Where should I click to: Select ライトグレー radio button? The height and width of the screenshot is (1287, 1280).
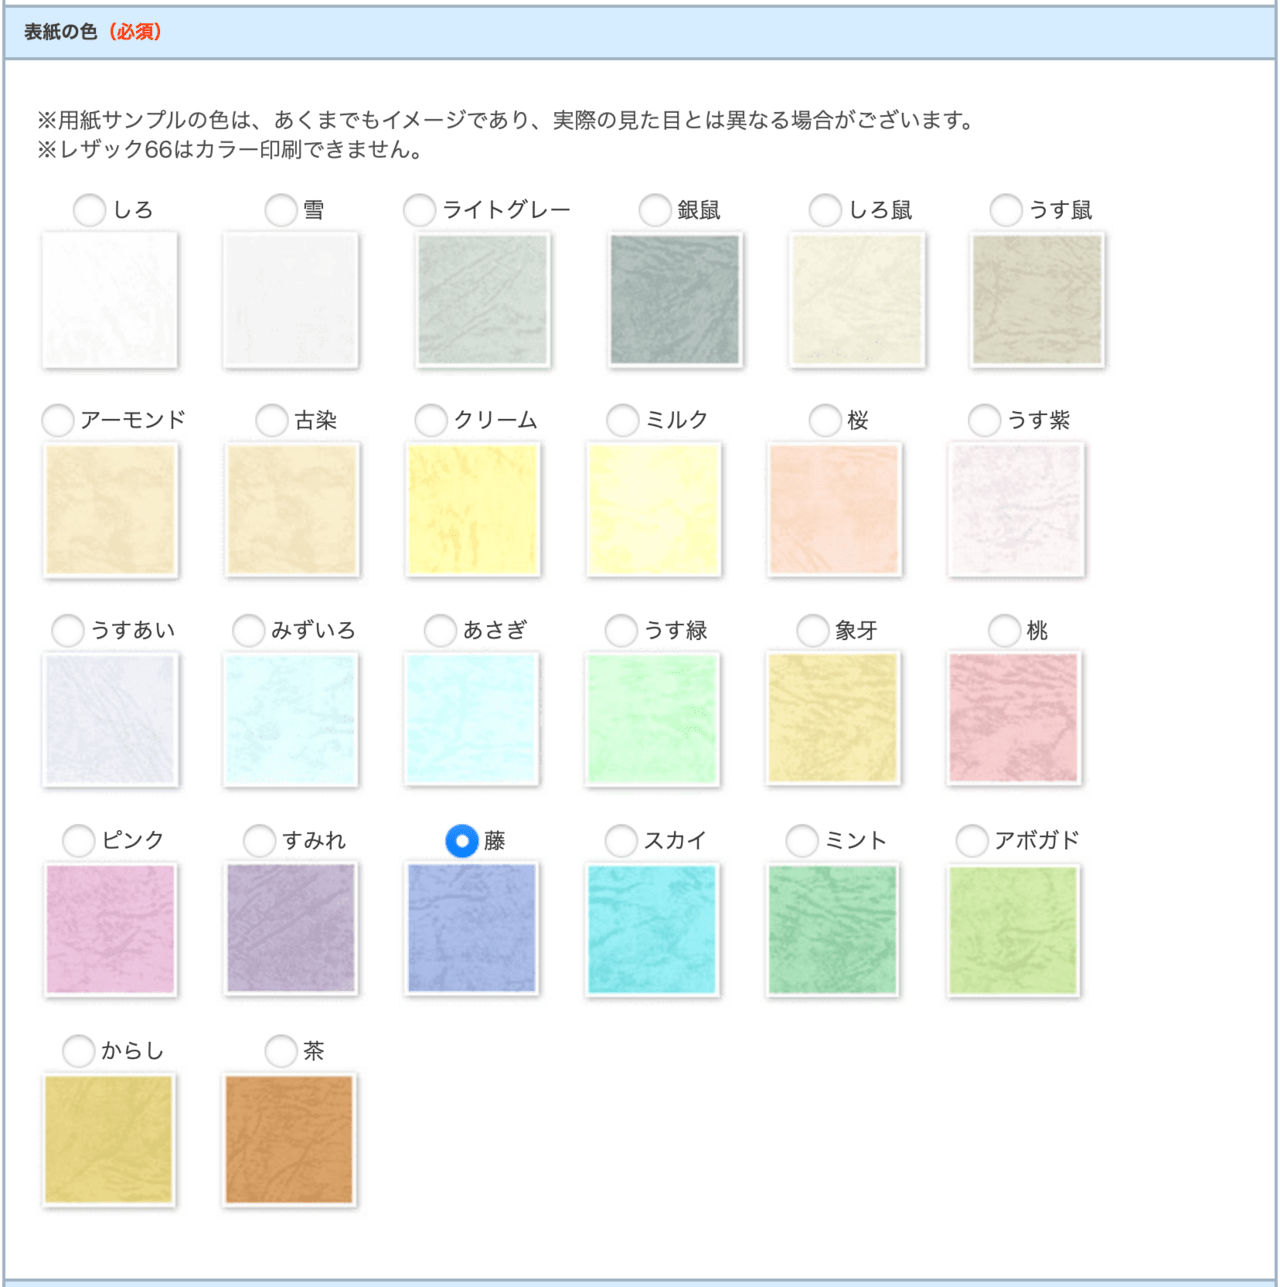coord(419,210)
